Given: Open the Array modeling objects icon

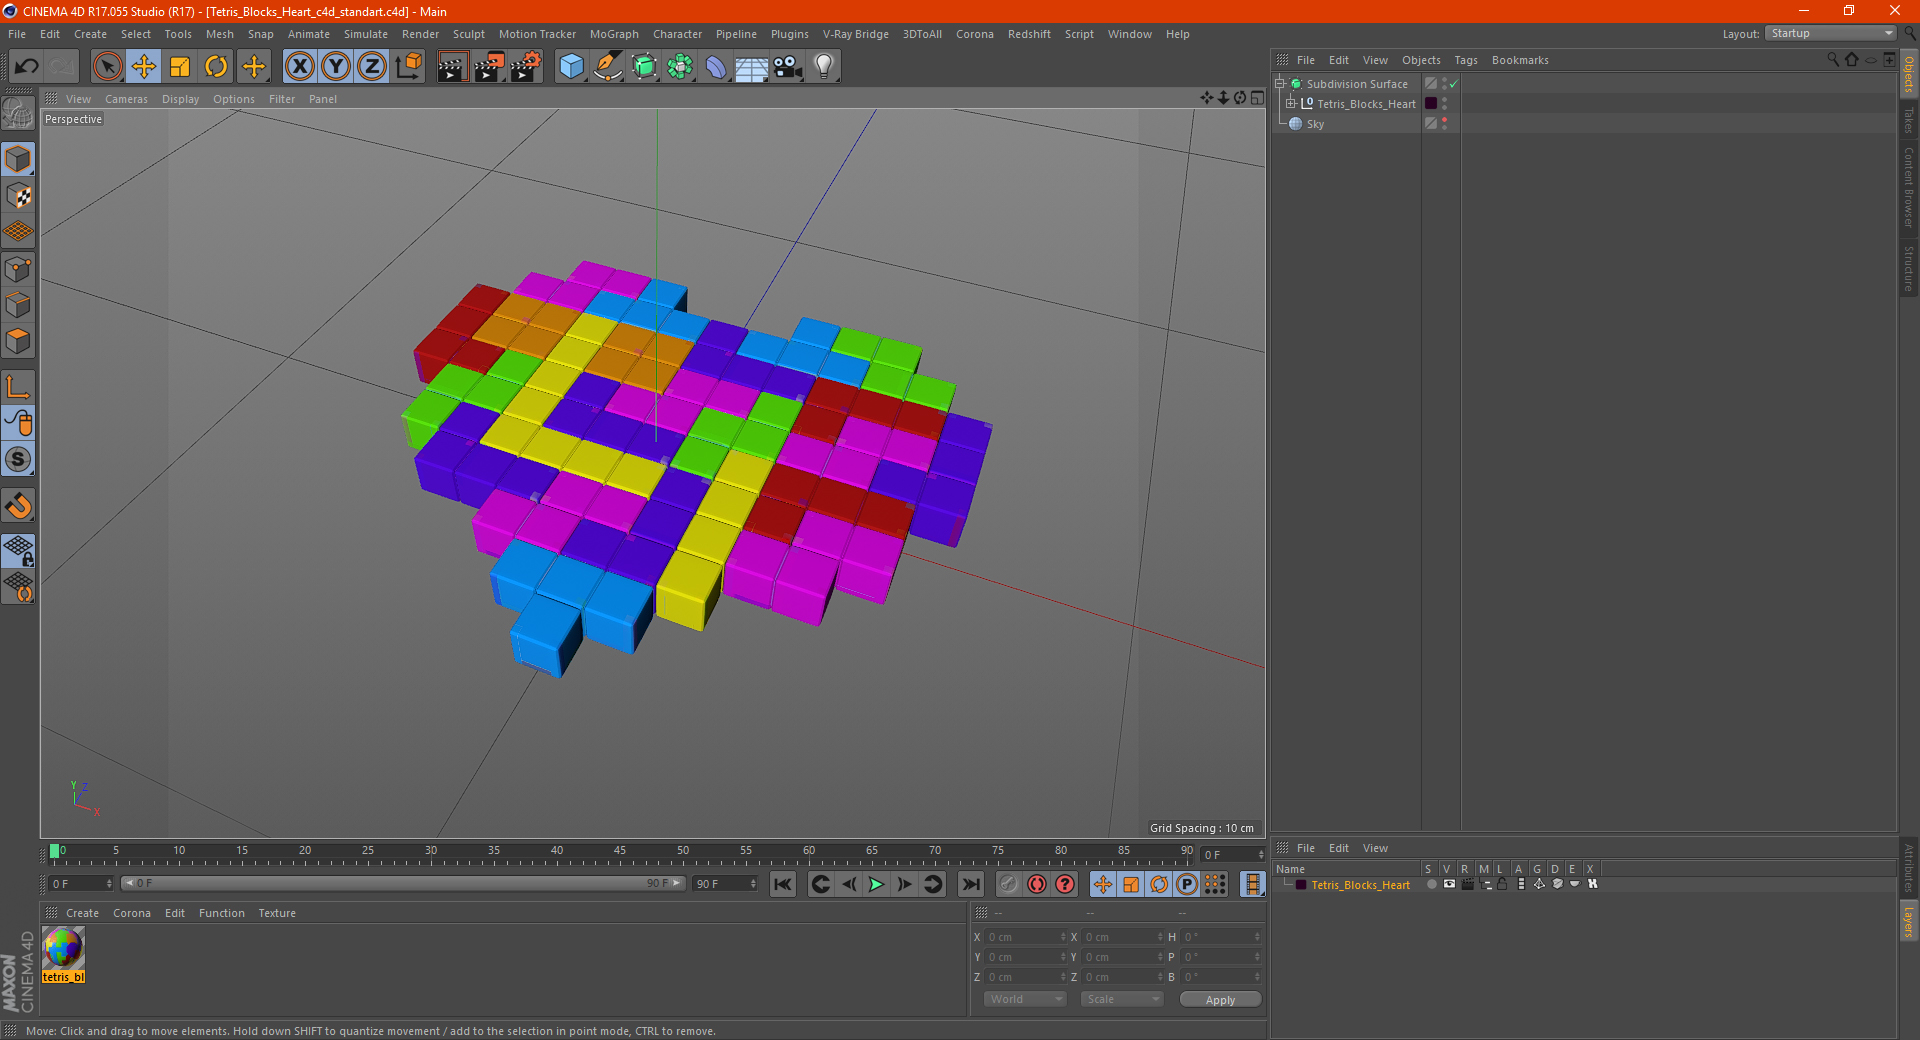Looking at the screenshot, I should tap(680, 67).
